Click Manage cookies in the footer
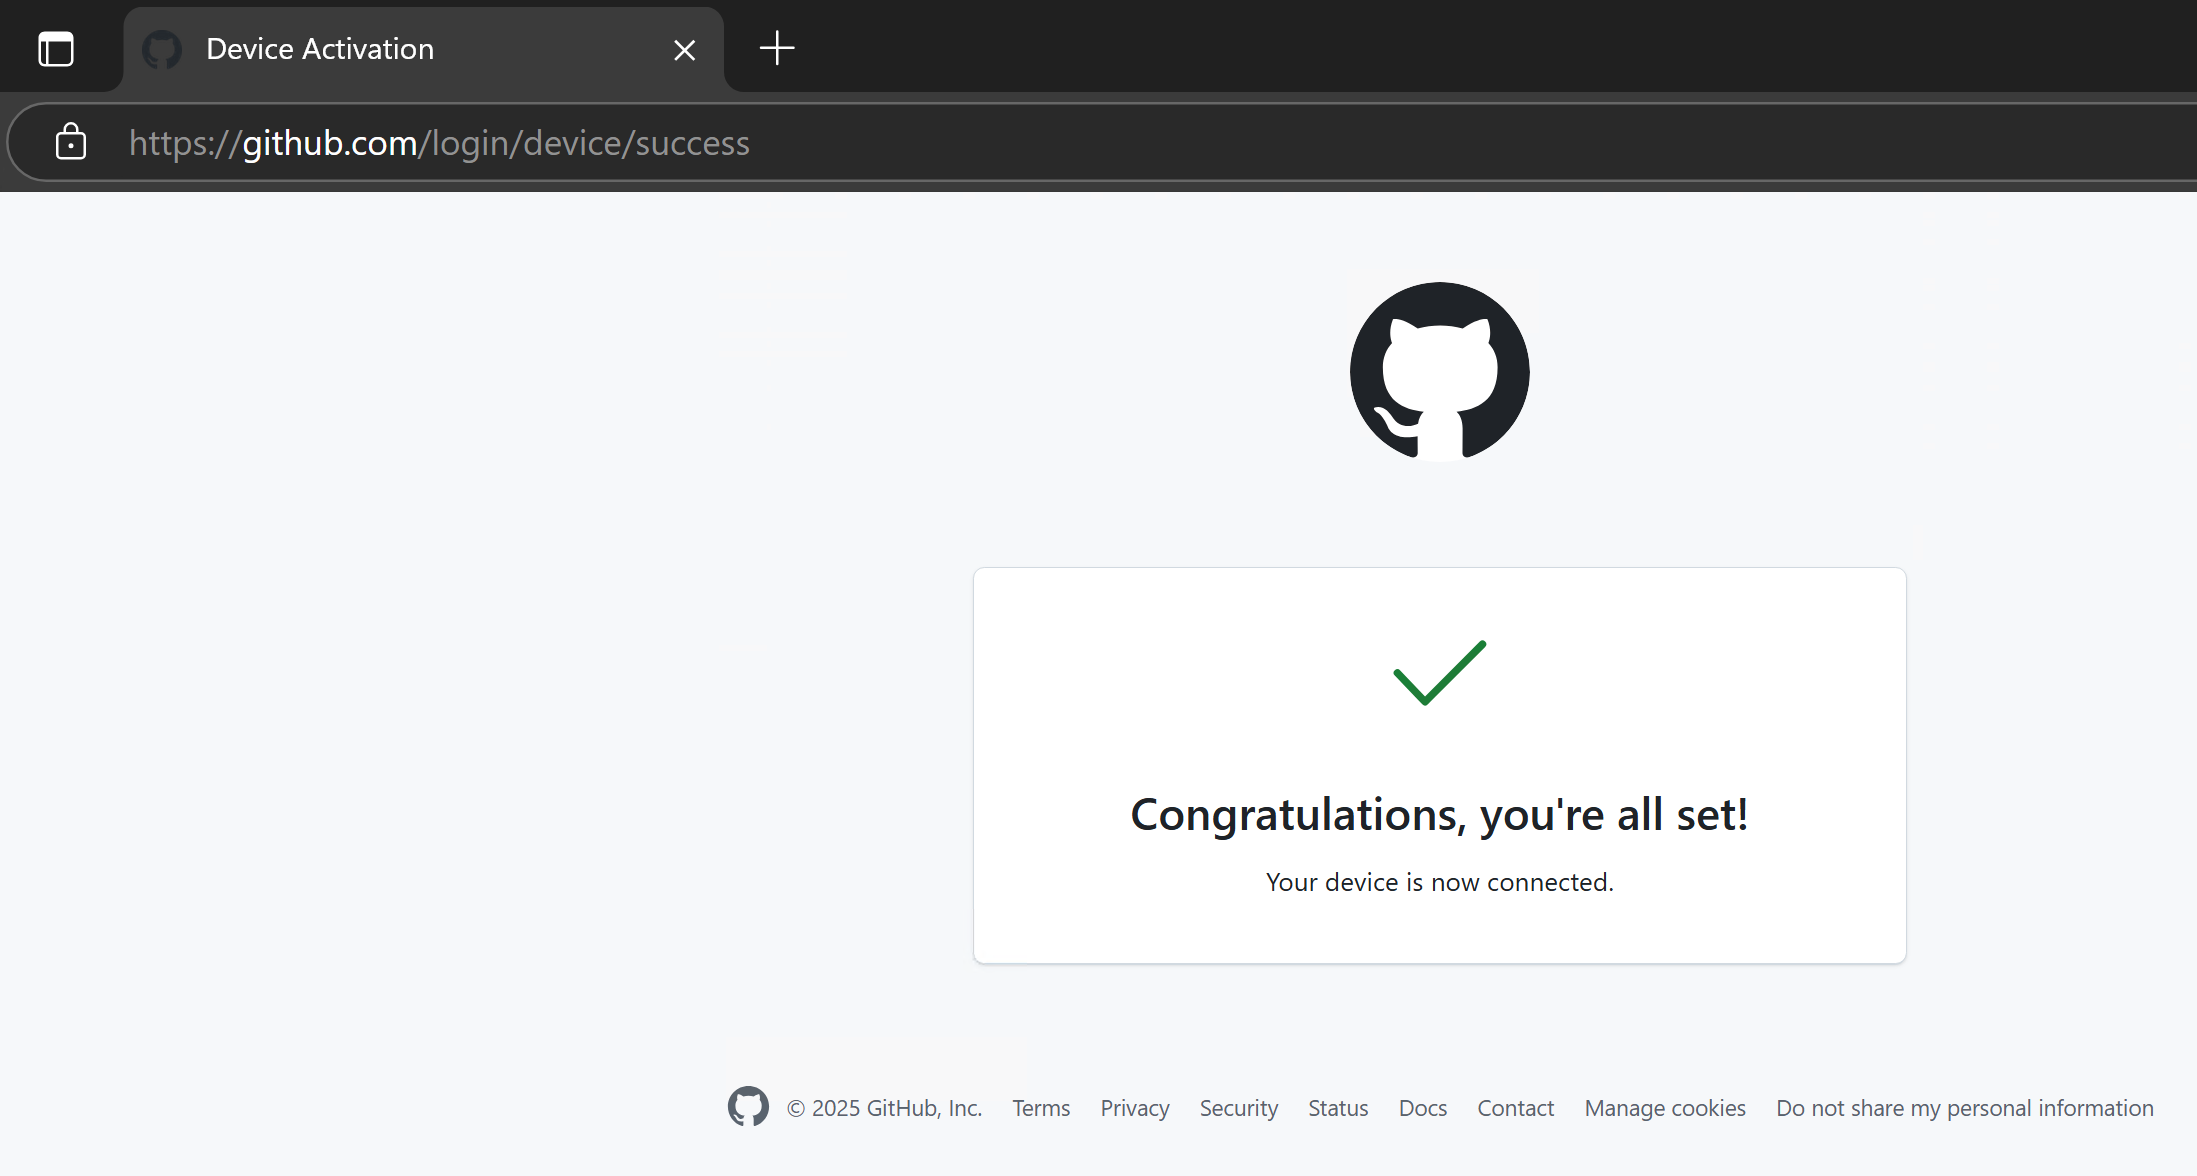 point(1664,1108)
